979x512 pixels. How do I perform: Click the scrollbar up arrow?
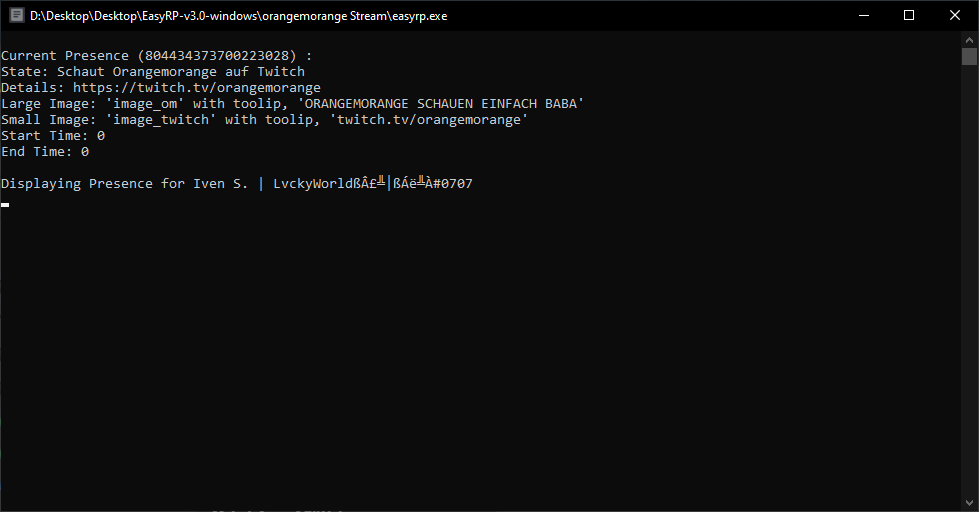(969, 38)
